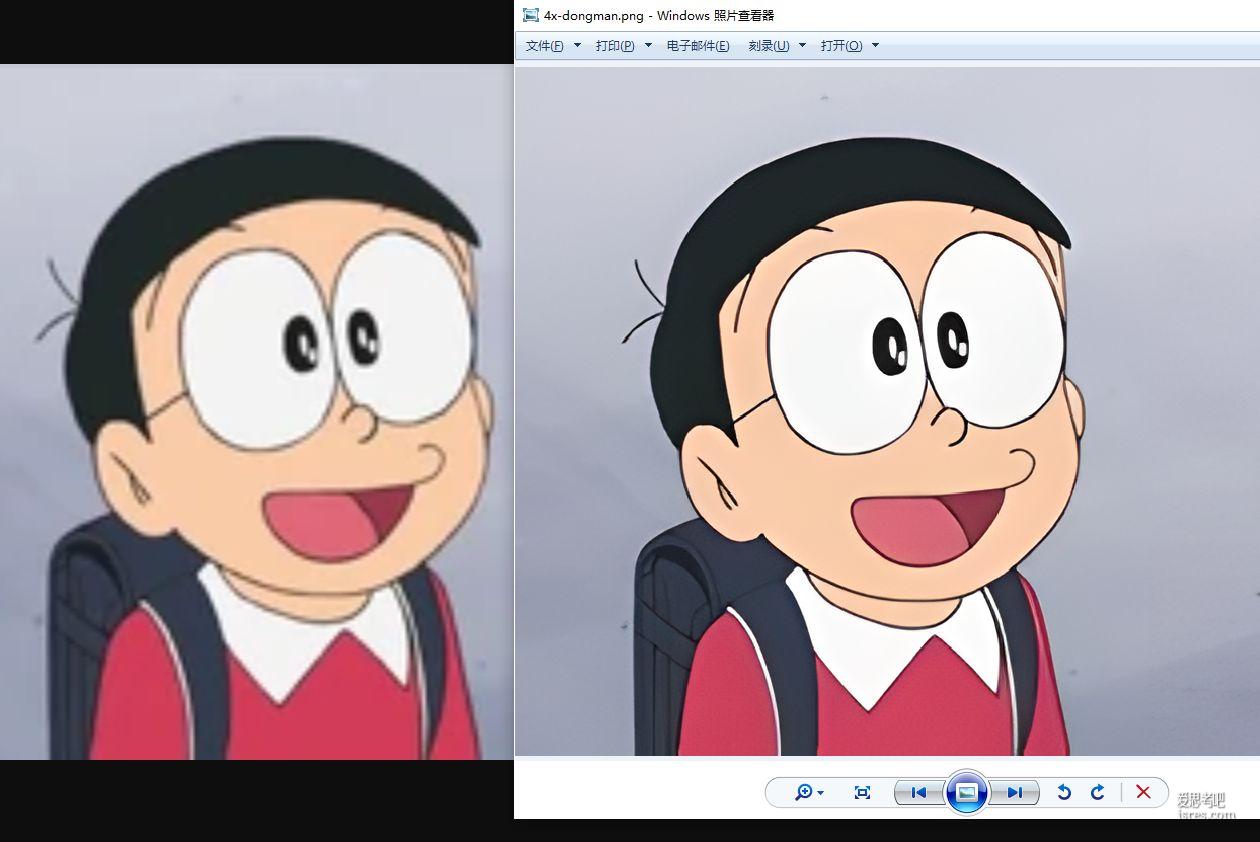Viewport: 1260px width, 842px height.
Task: Open the 刻录(U) menu
Action: pos(769,46)
